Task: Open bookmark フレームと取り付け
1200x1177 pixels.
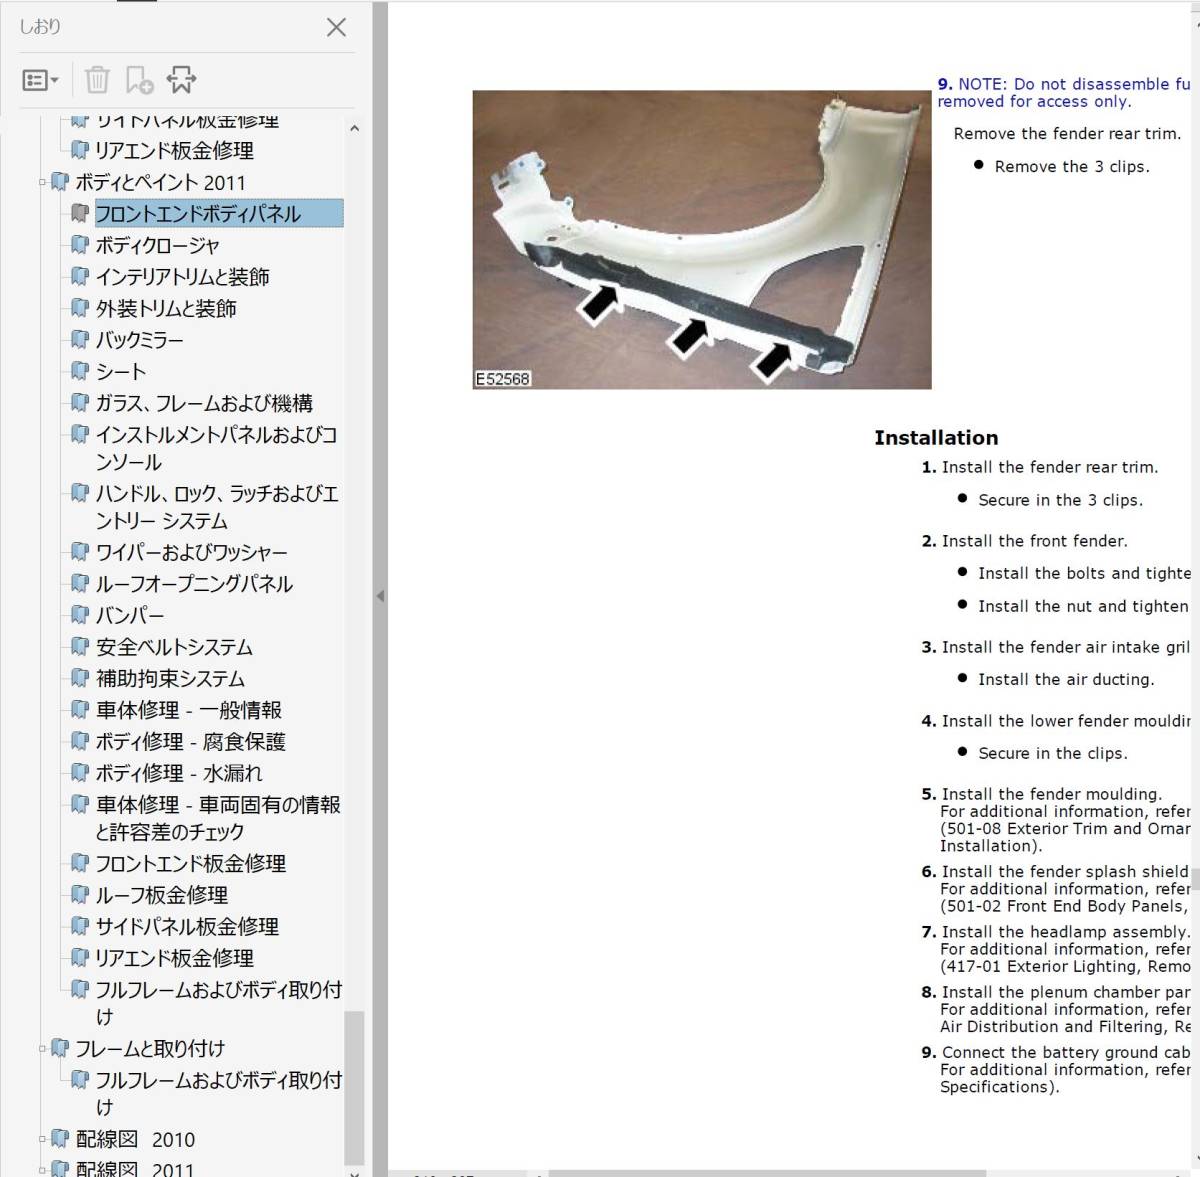Action: click(x=150, y=1048)
